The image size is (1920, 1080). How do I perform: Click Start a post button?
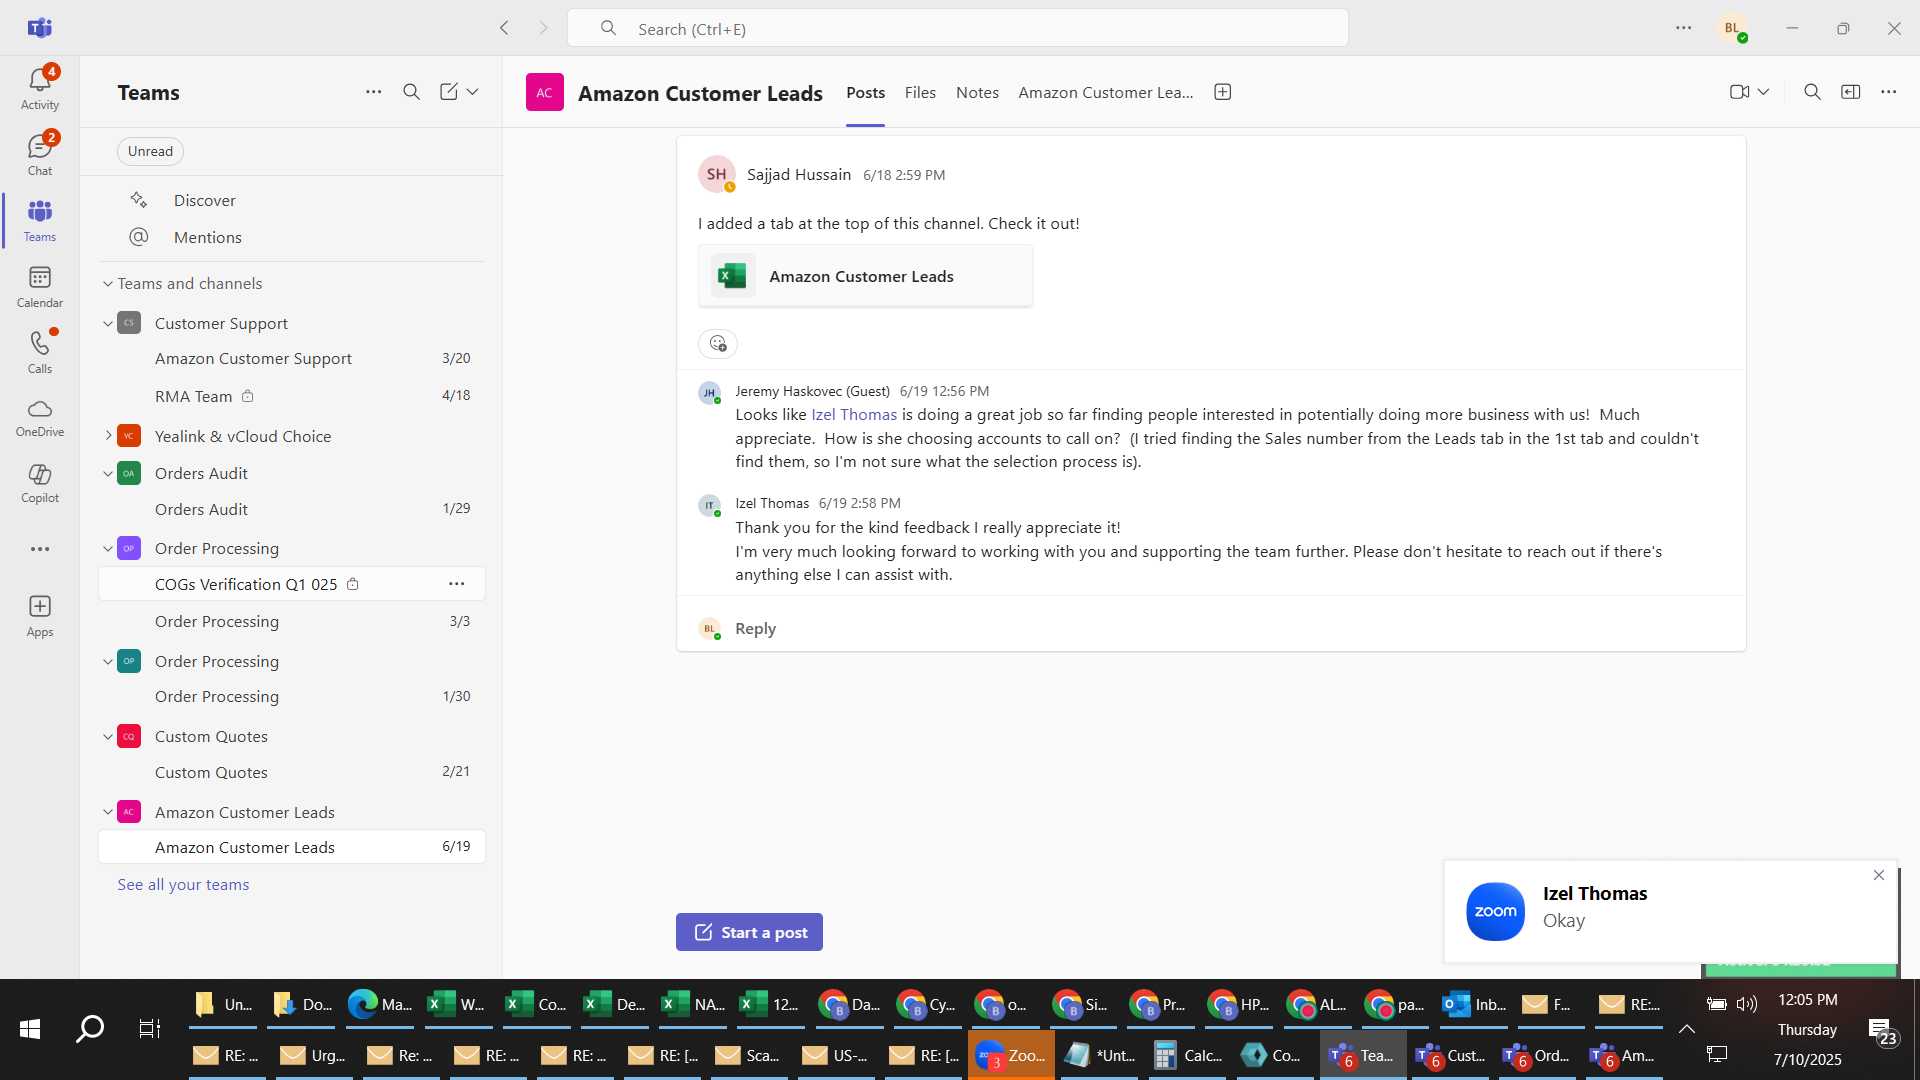(x=749, y=932)
